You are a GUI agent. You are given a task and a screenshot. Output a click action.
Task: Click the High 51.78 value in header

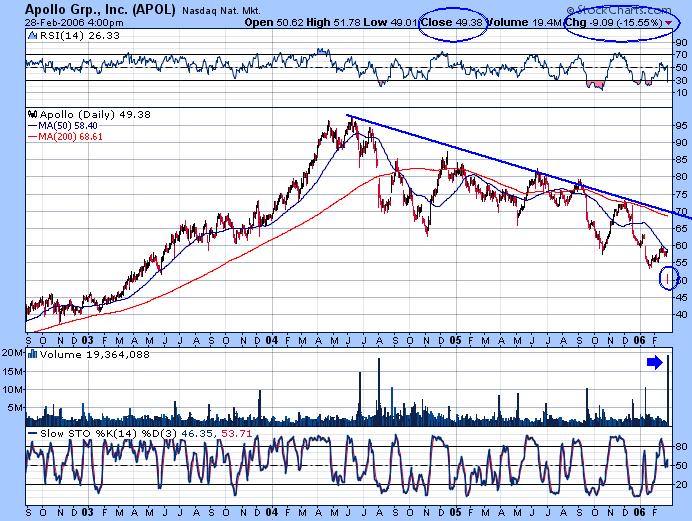point(333,22)
